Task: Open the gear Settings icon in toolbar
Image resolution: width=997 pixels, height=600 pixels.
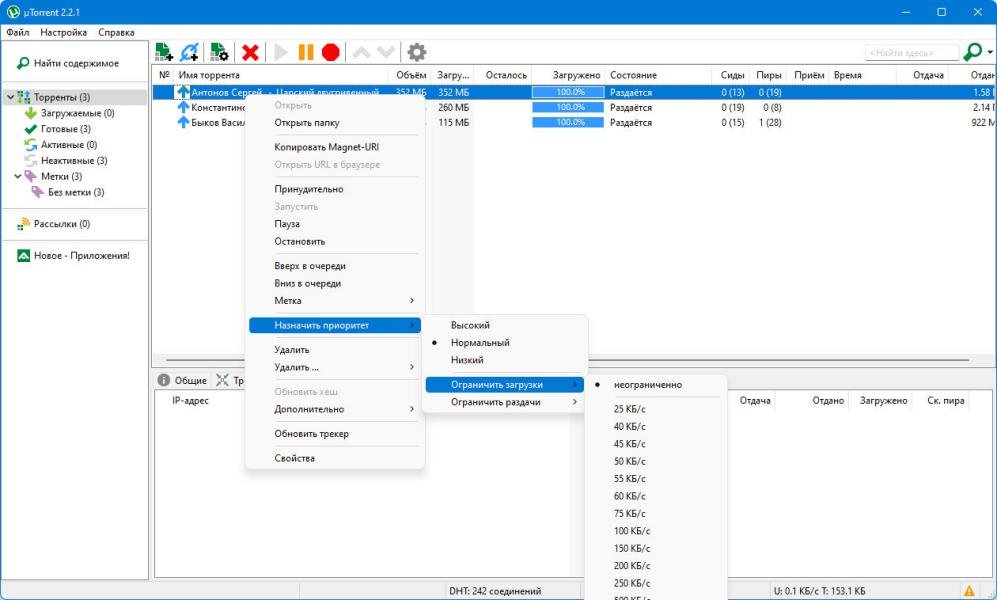Action: 416,52
